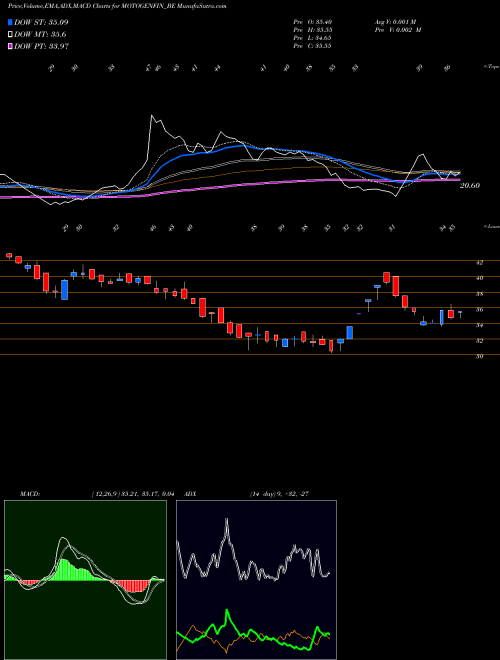Viewport: 500px width, 660px height.
Task: Click the ADX '(14 day) 9, +32, -27' values
Action: click(x=279, y=494)
